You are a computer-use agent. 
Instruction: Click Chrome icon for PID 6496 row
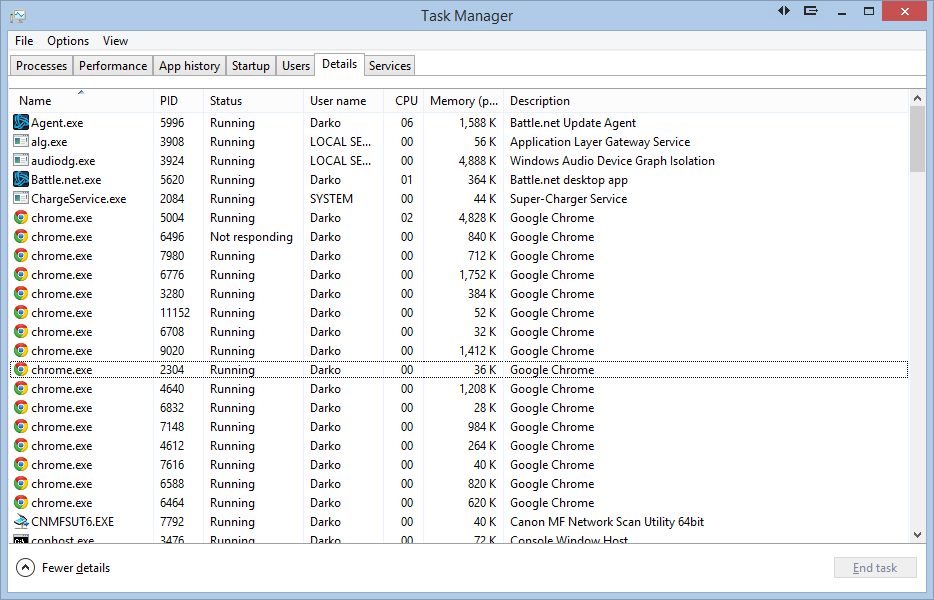coord(21,237)
